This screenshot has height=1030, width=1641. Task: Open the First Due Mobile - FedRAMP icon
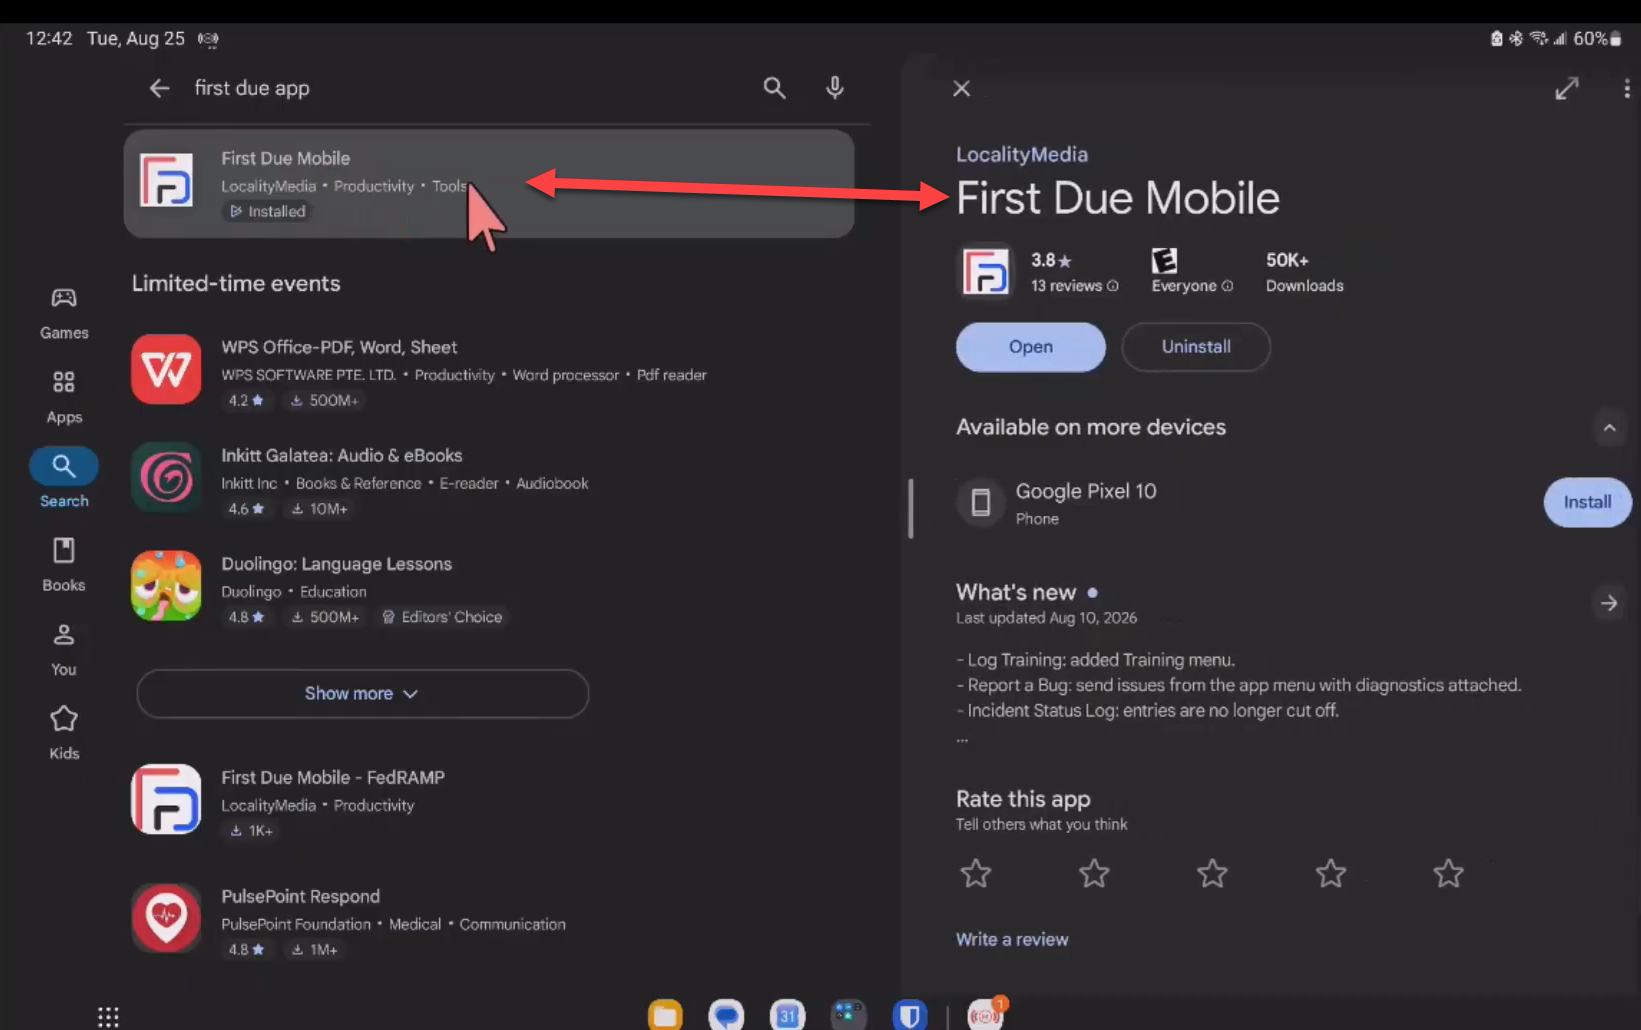click(x=166, y=799)
